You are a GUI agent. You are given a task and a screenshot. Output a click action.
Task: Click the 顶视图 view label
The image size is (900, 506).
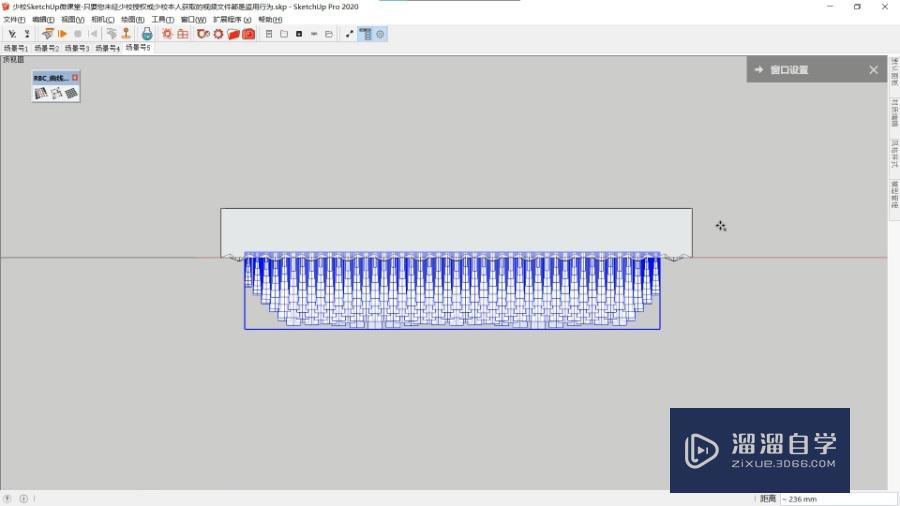point(14,60)
